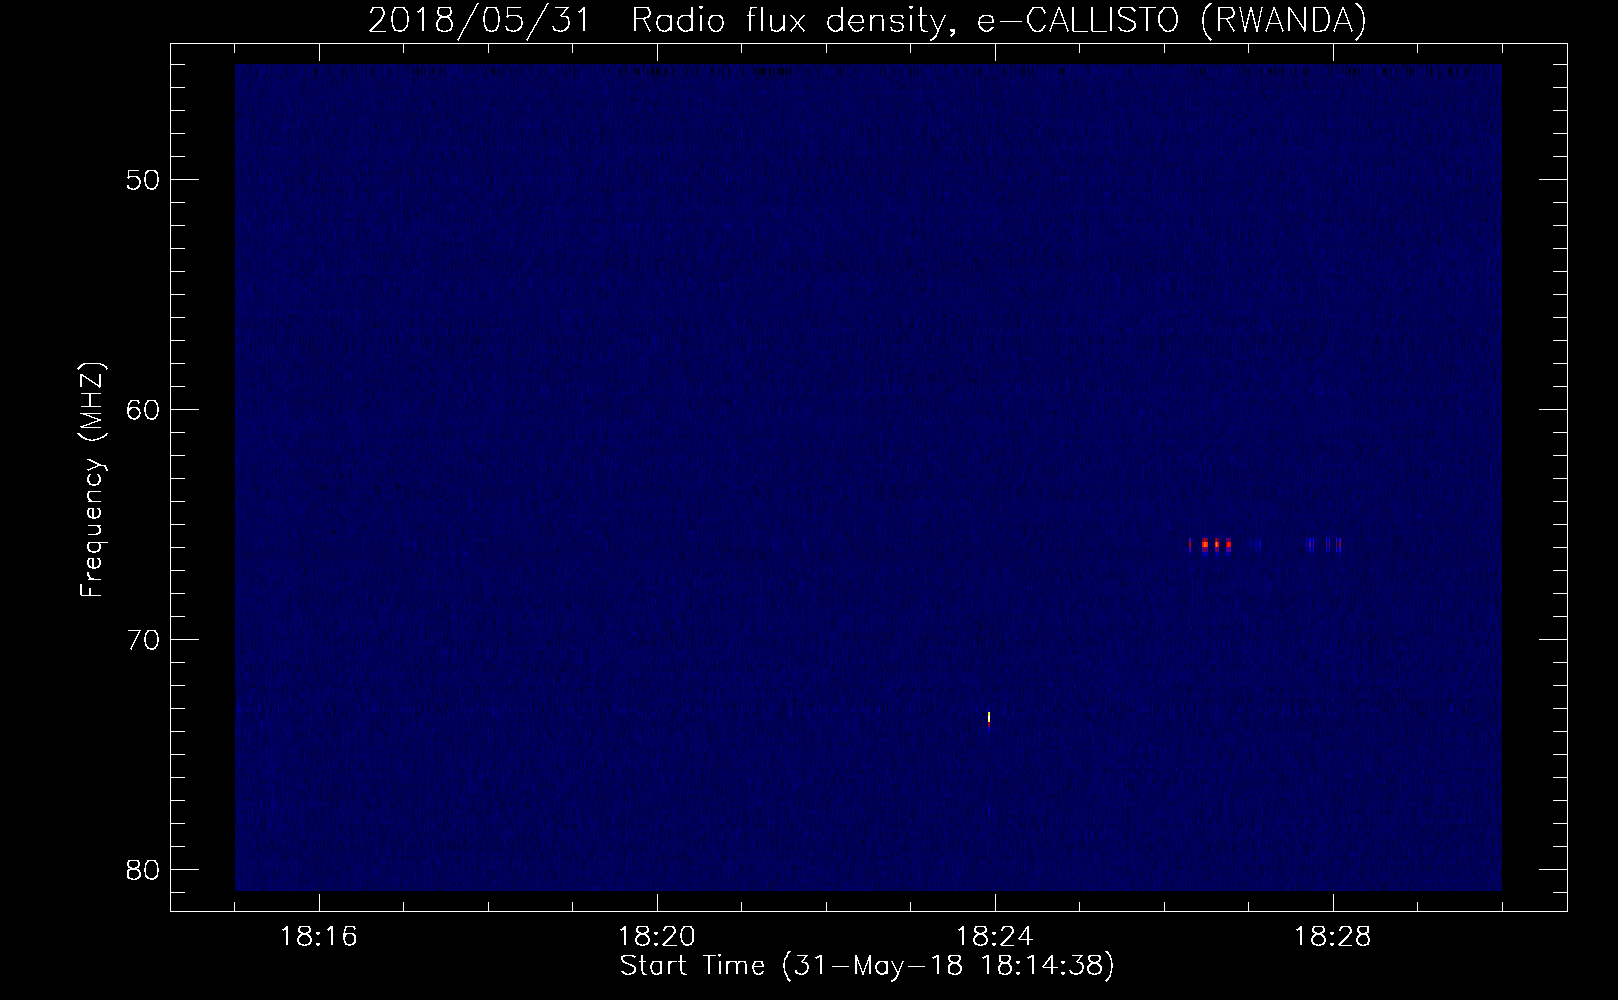Click the plot title mentioning e-CALLISTO (RWANDA)
The width and height of the screenshot is (1618, 1000).
point(867,20)
